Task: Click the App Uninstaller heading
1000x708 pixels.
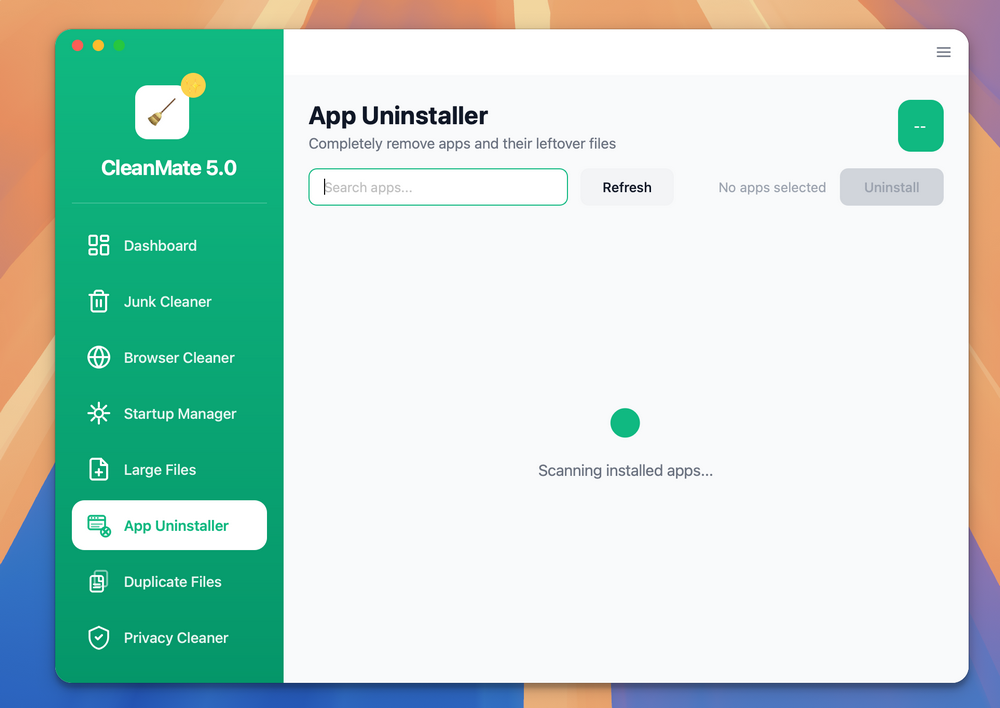Action: point(398,116)
